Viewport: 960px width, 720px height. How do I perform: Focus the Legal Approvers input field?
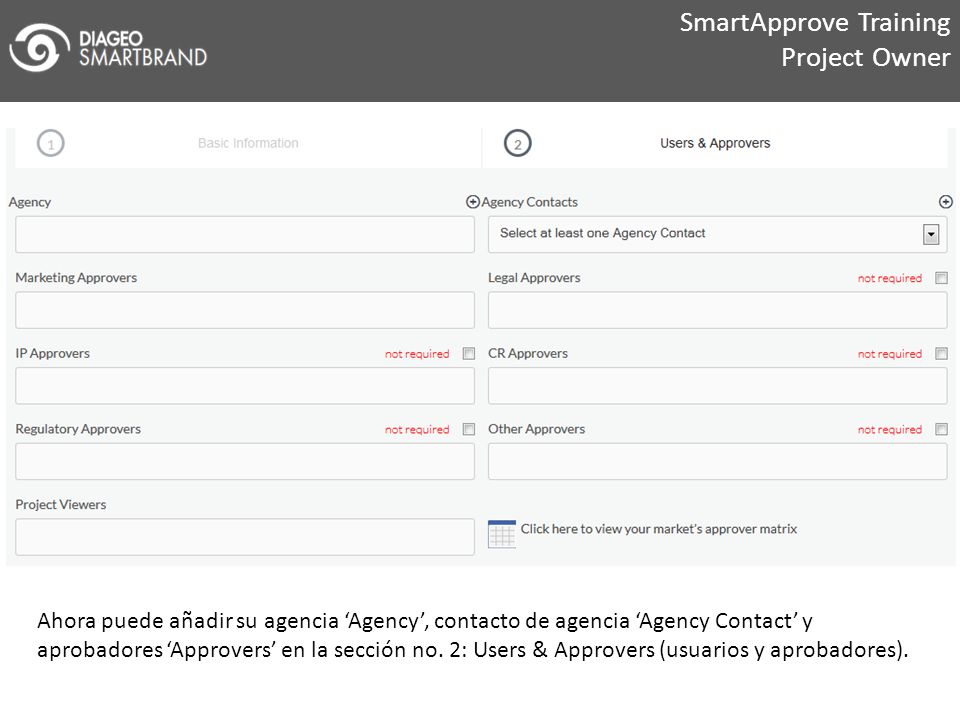pyautogui.click(x=718, y=310)
